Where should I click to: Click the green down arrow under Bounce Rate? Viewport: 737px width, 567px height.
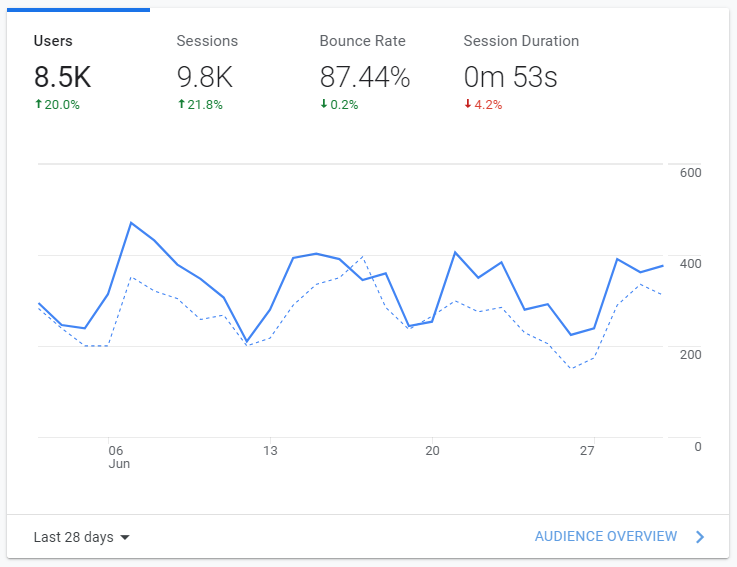[324, 104]
